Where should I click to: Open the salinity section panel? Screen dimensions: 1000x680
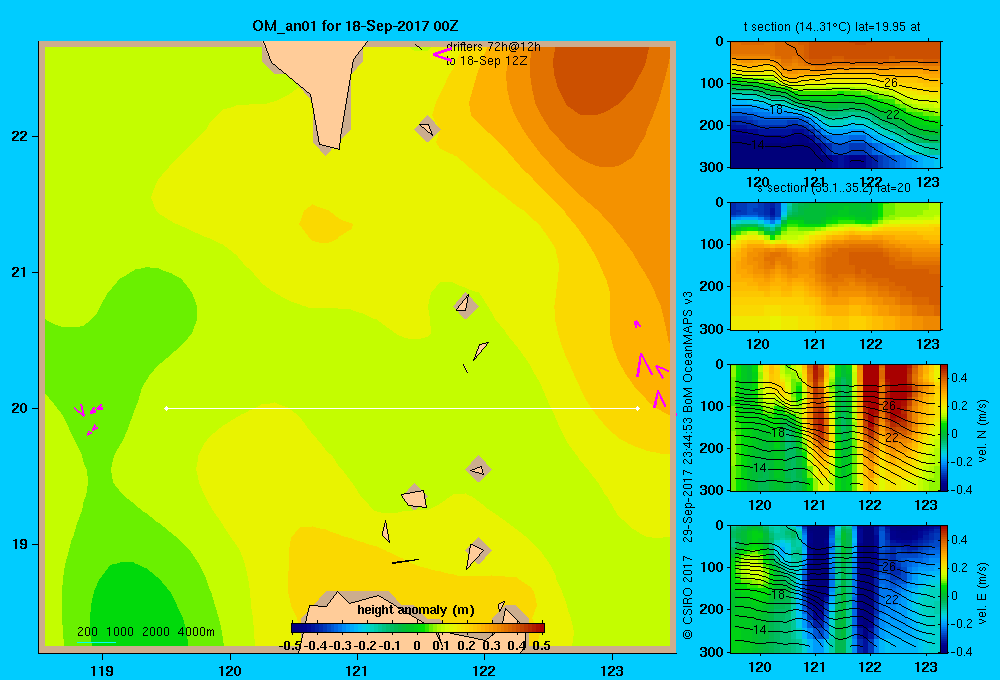tap(835, 266)
